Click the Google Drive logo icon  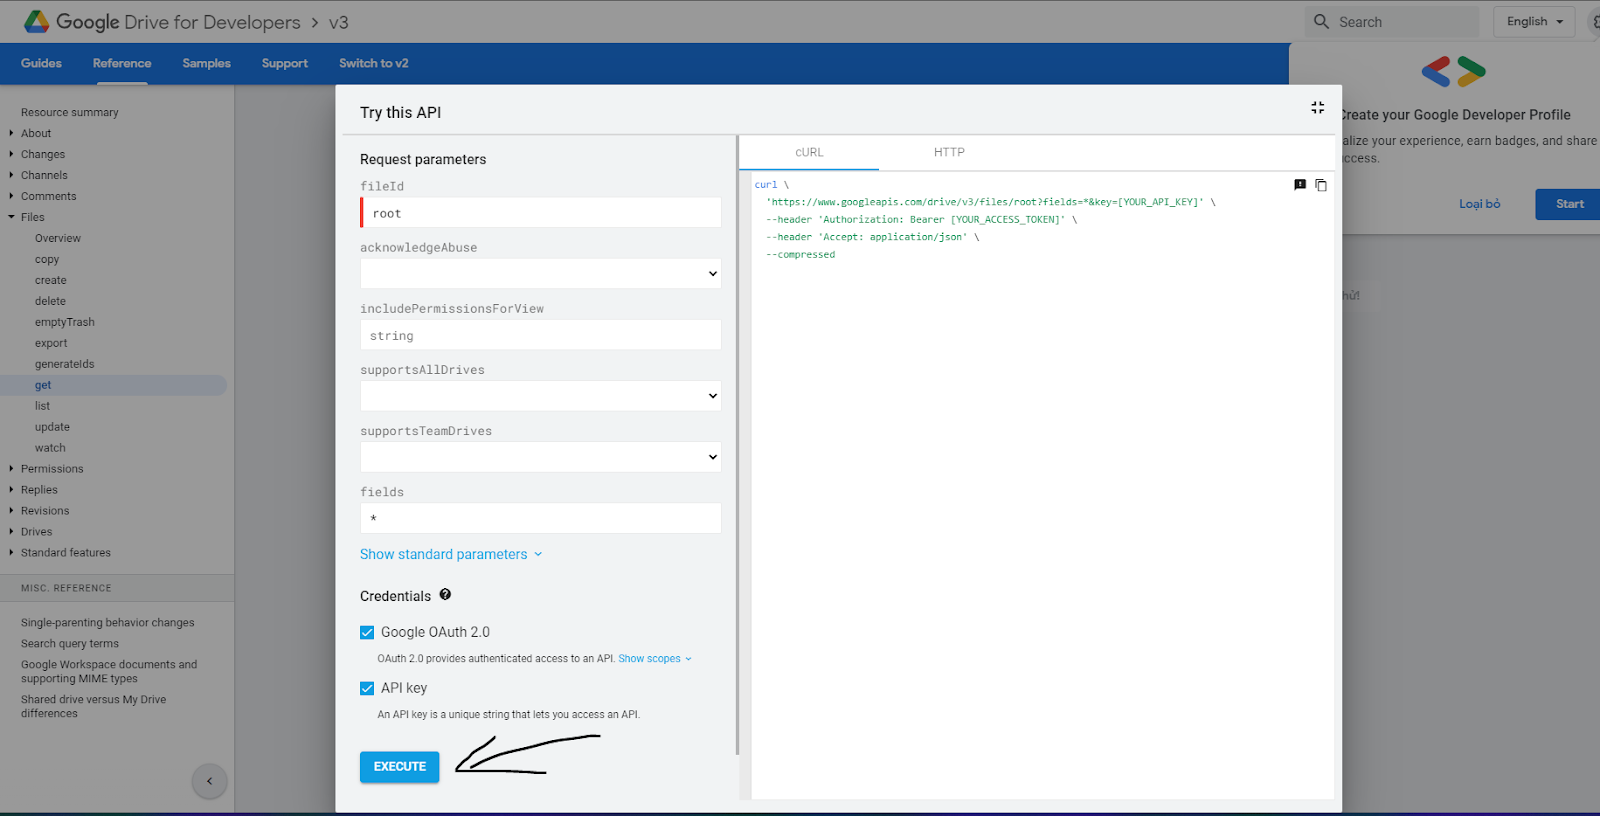coord(37,21)
